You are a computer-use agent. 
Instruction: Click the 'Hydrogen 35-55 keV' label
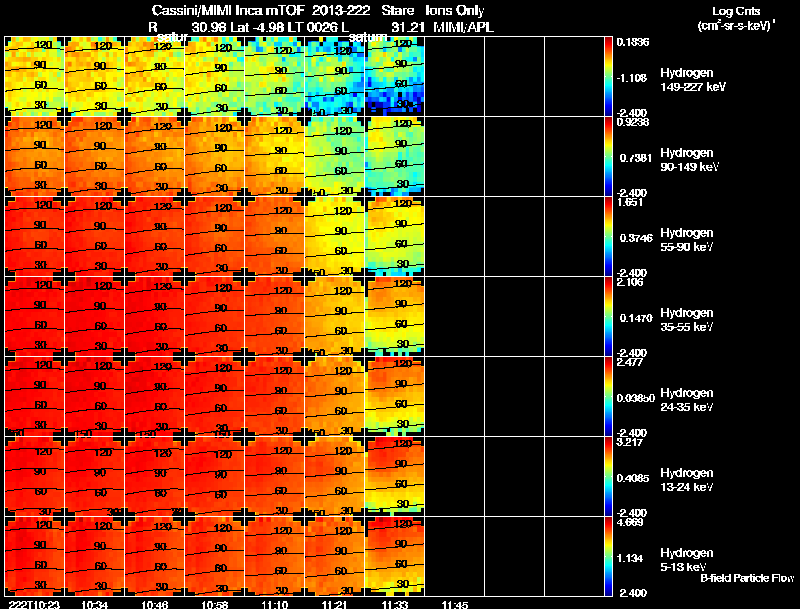(x=687, y=320)
